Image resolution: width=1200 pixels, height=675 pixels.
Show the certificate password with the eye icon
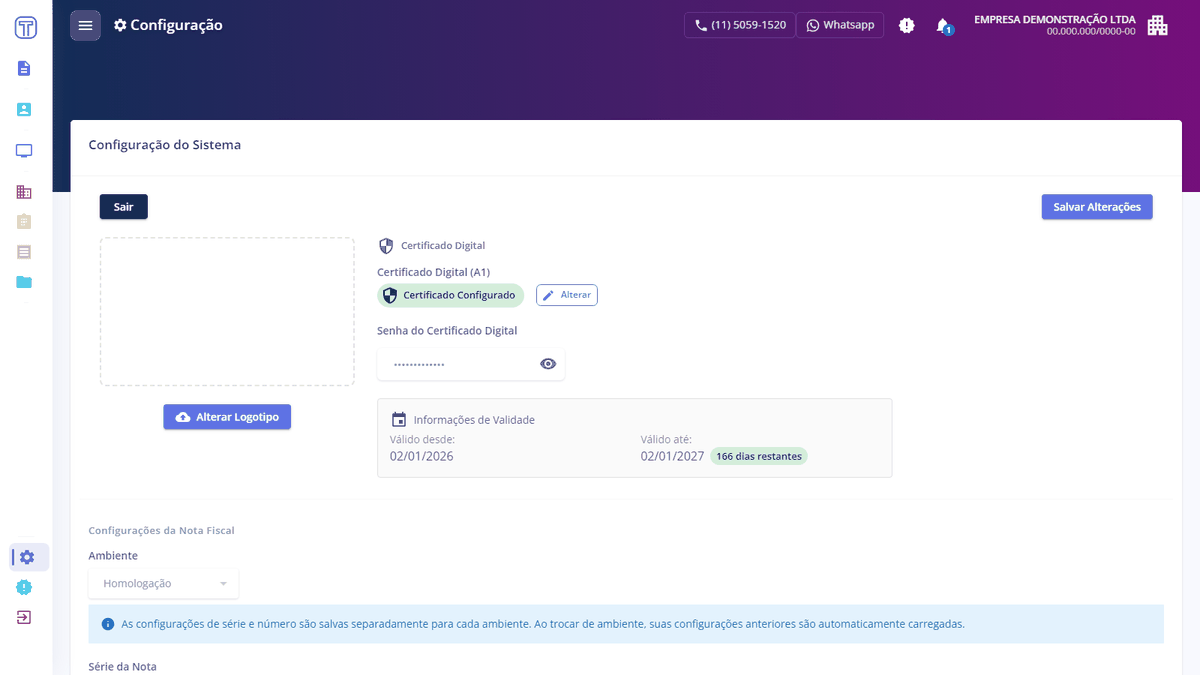point(548,364)
